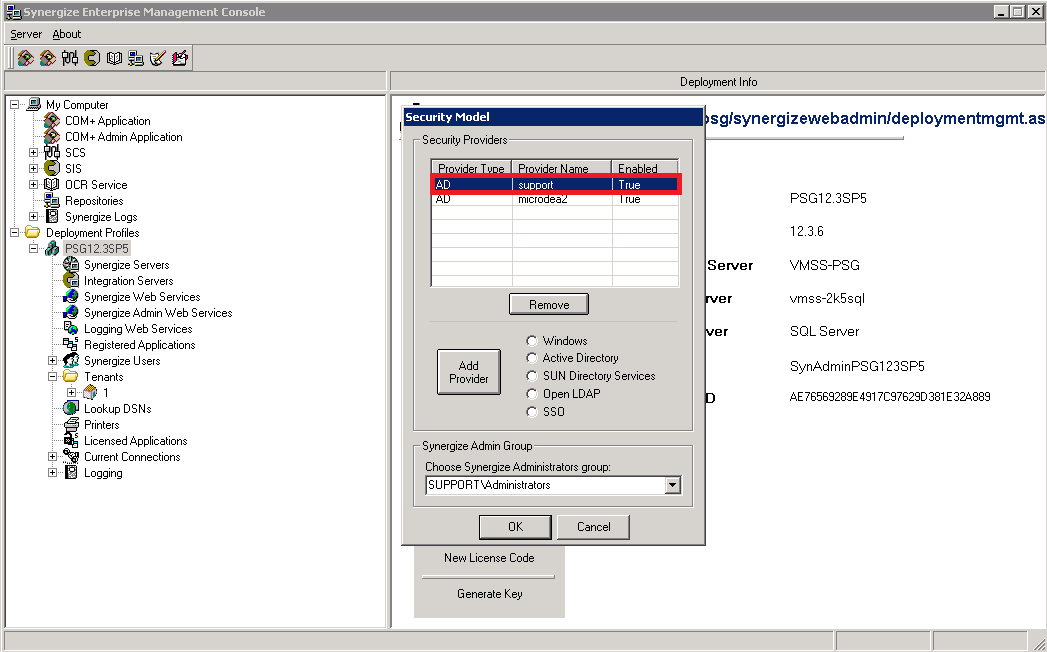This screenshot has height=652, width=1047.
Task: Click the Remove provider button
Action: (x=549, y=304)
